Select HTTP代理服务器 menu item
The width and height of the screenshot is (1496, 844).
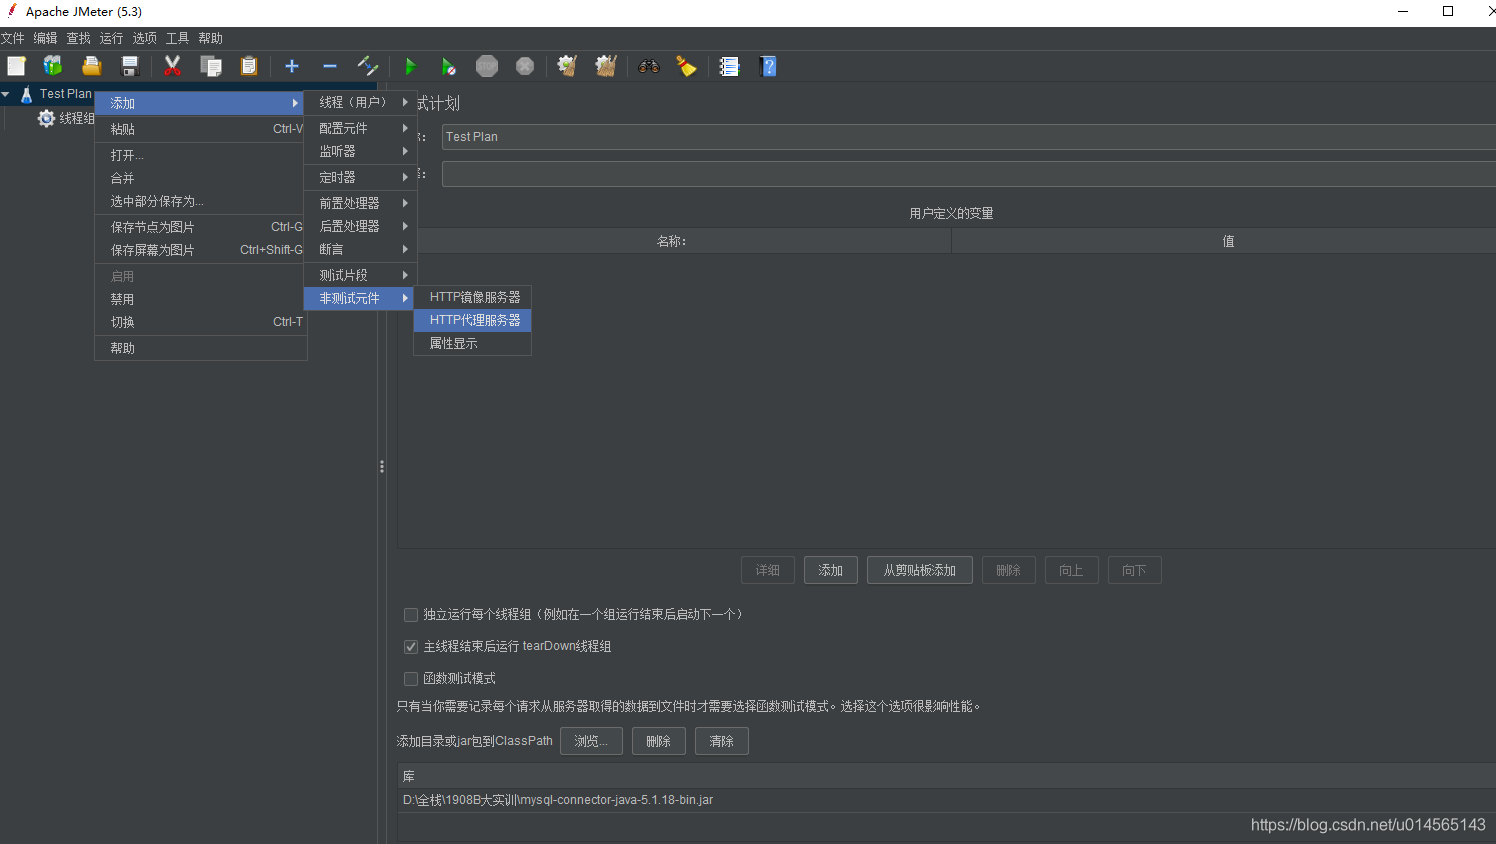pos(473,320)
